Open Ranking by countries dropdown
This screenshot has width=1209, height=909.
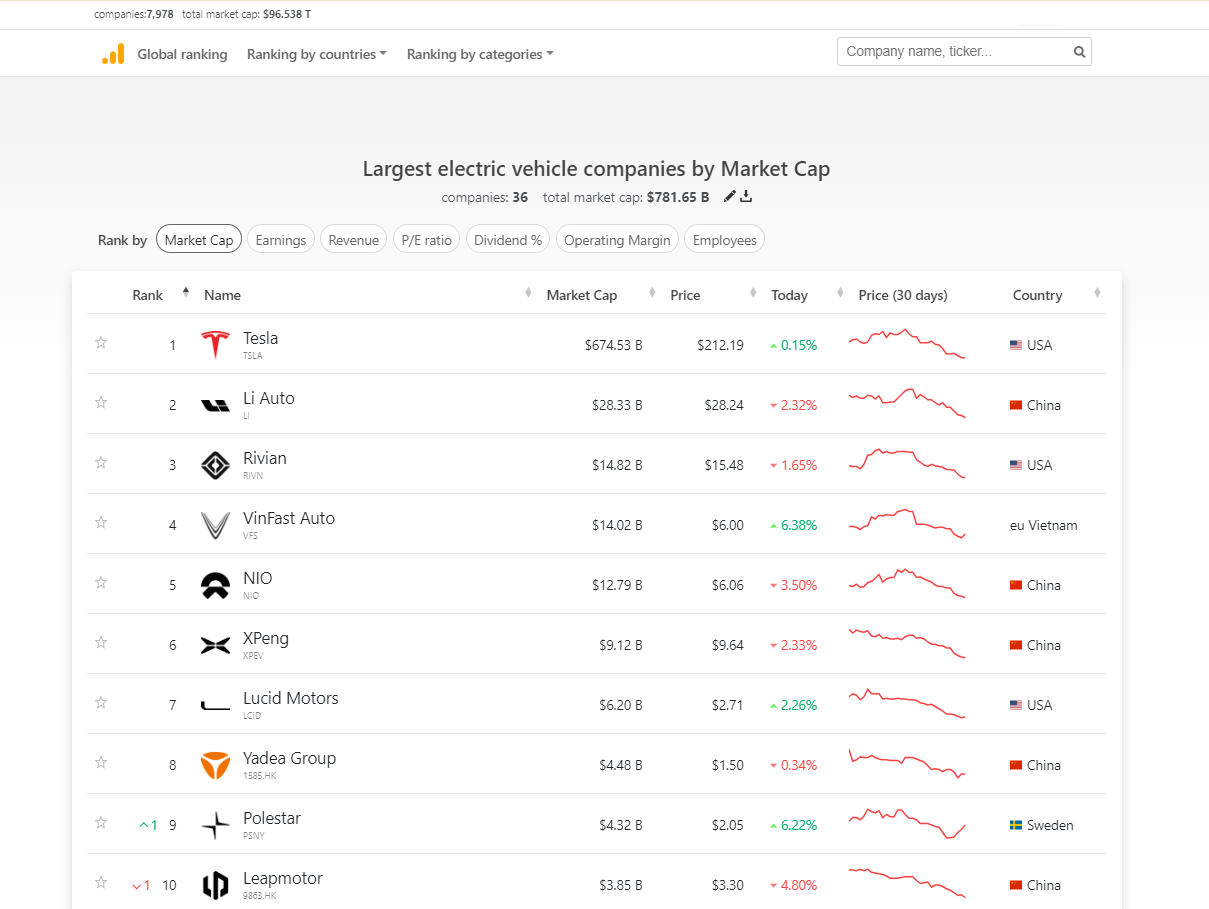[x=317, y=54]
